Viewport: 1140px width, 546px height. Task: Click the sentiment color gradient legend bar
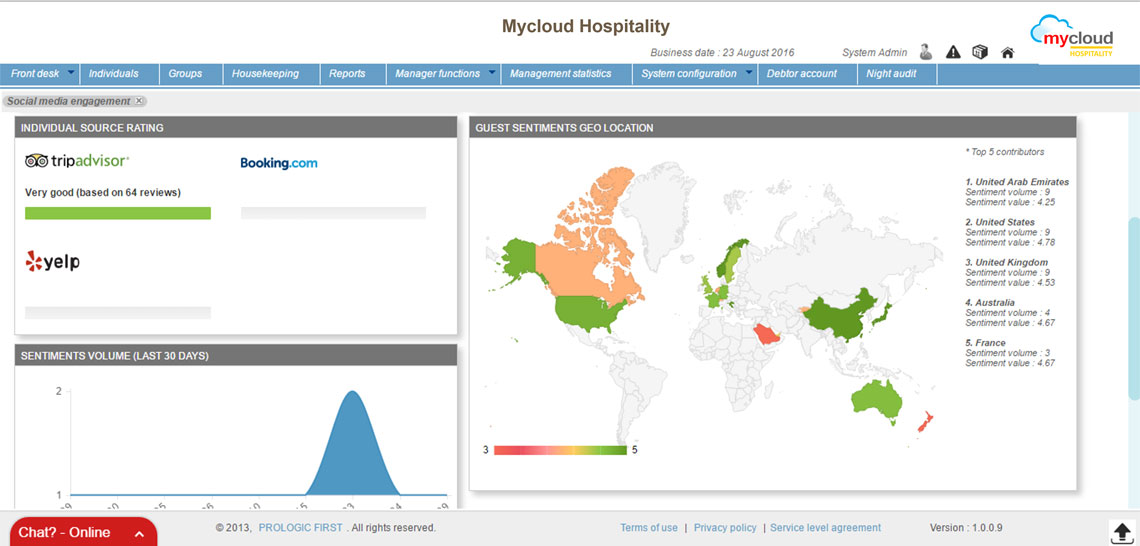[x=560, y=450]
